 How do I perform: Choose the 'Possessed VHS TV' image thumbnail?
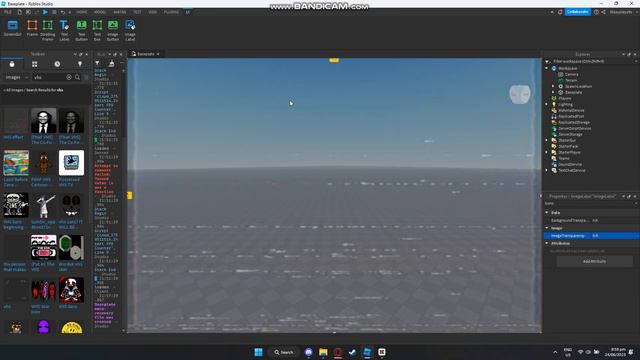coord(71,163)
